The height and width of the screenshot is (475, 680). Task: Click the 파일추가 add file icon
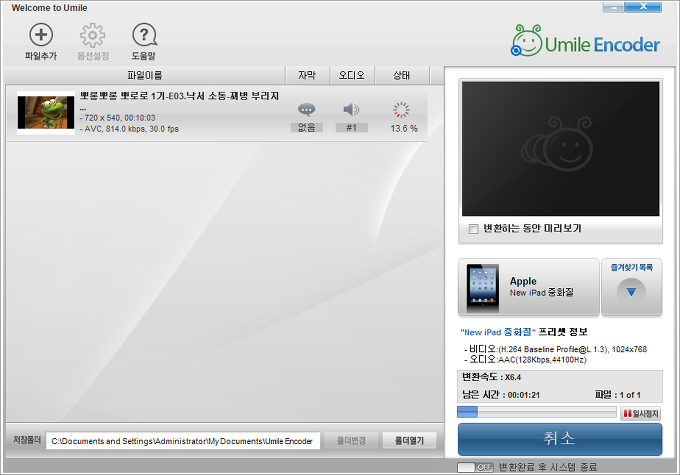tap(41, 35)
